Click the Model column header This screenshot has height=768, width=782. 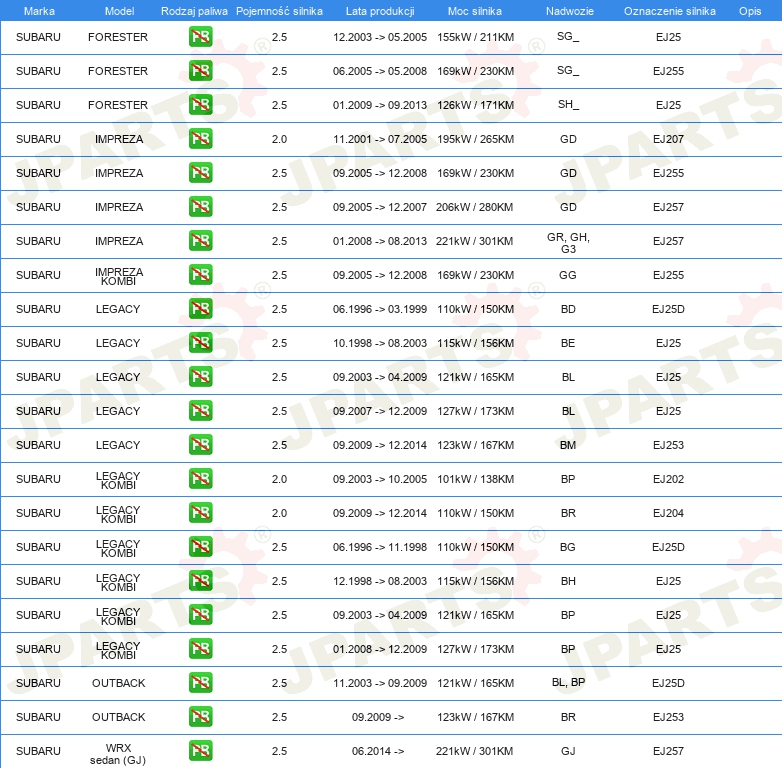coord(119,11)
